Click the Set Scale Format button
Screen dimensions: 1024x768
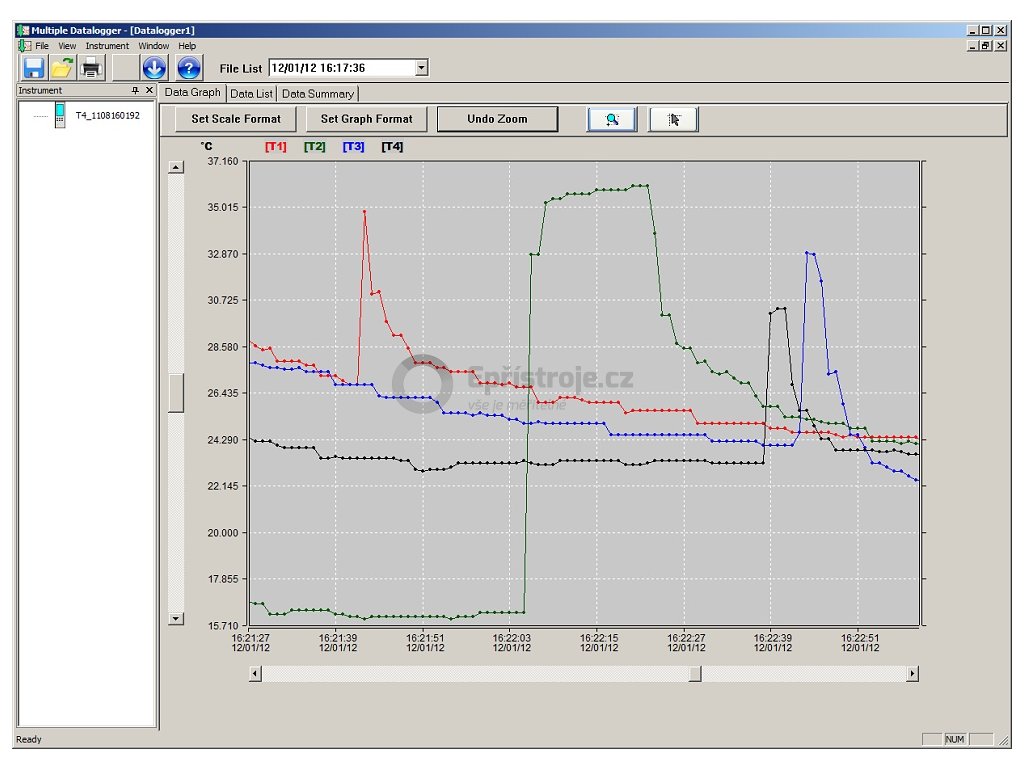tap(236, 119)
